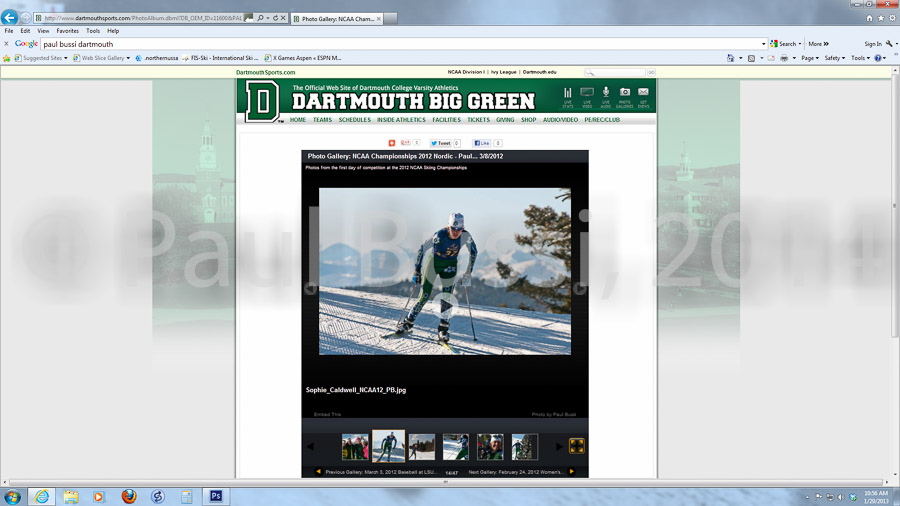Click Sign In on Google toolbar
Image resolution: width=900 pixels, height=506 pixels.
pyautogui.click(x=873, y=44)
